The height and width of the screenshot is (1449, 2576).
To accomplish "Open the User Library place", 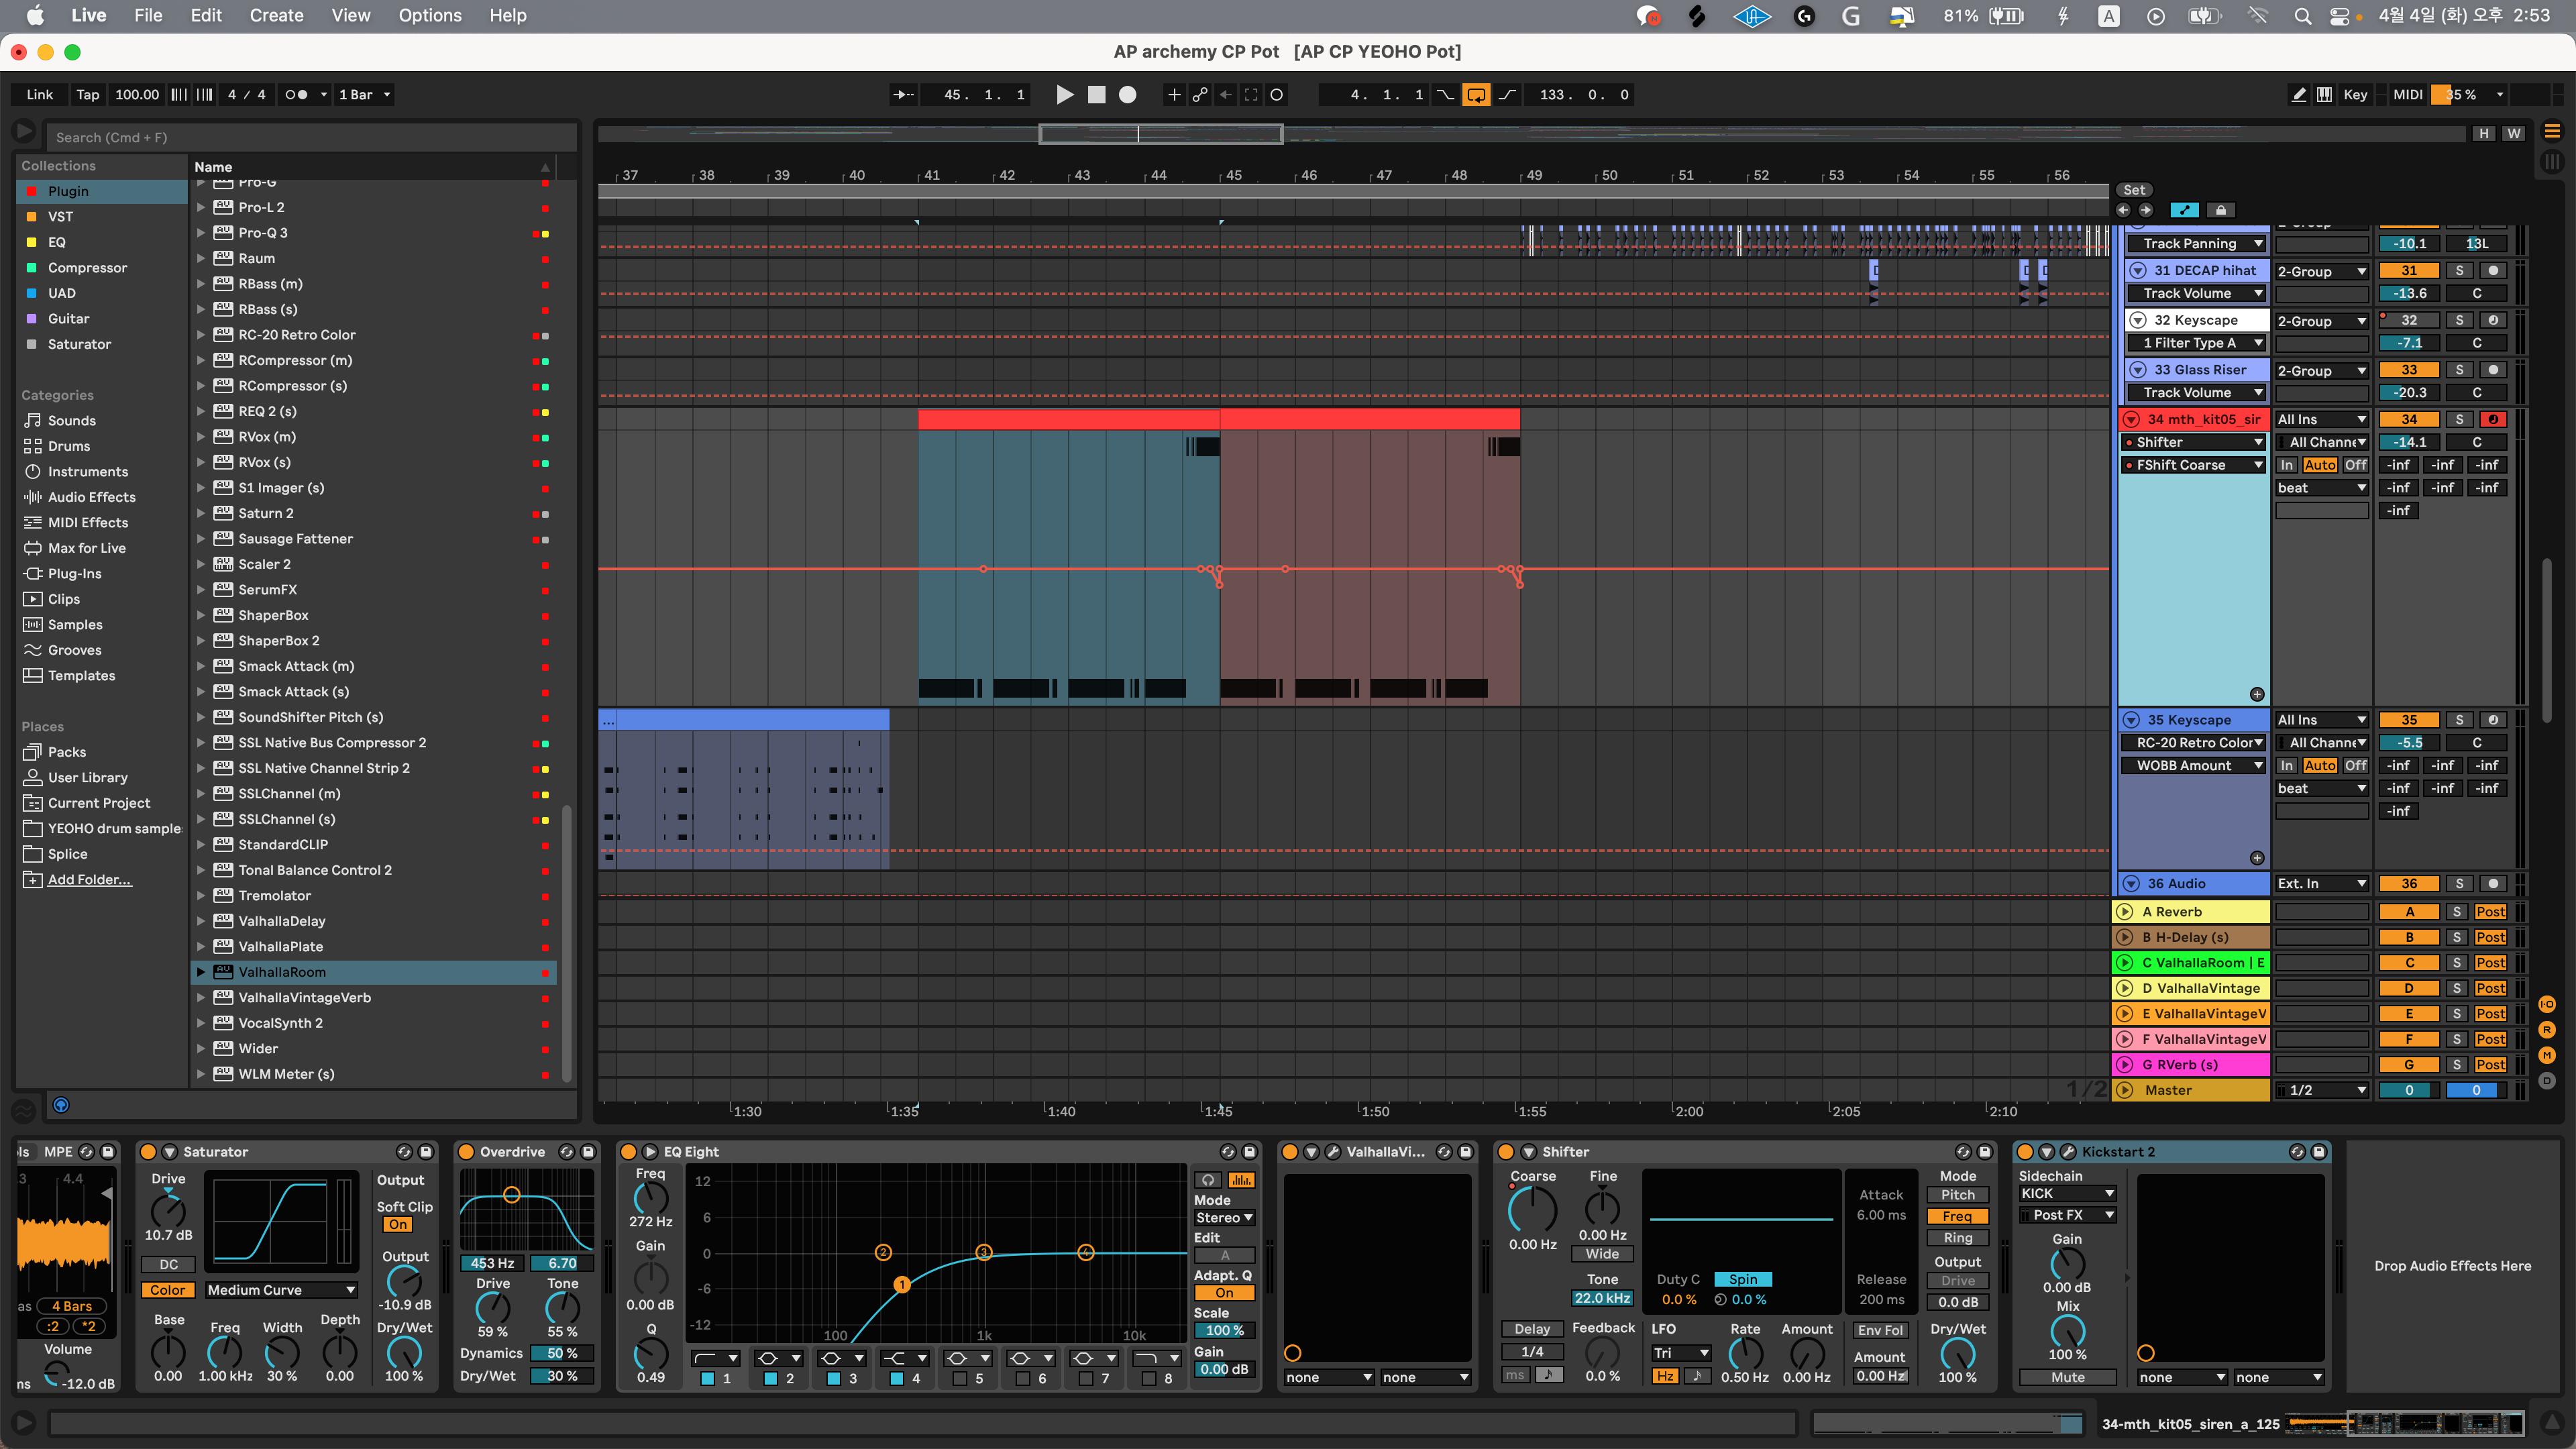I will click(x=102, y=778).
